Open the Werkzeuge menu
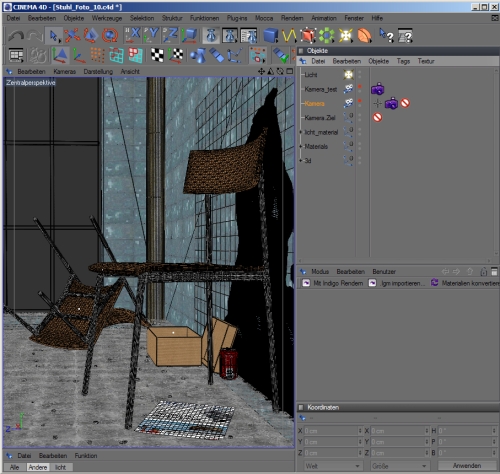Screen dimensions: 500x474 [107, 18]
